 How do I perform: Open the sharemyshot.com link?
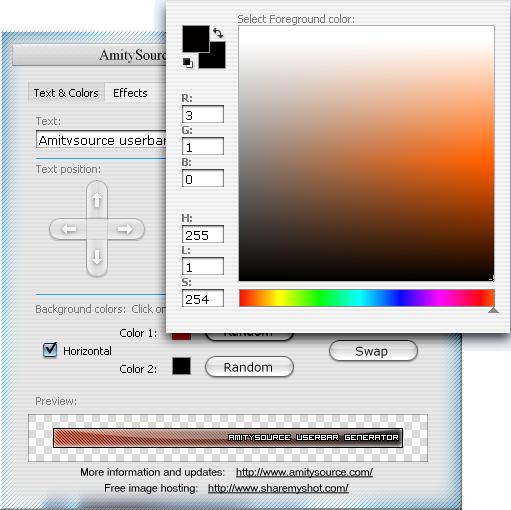pos(278,488)
